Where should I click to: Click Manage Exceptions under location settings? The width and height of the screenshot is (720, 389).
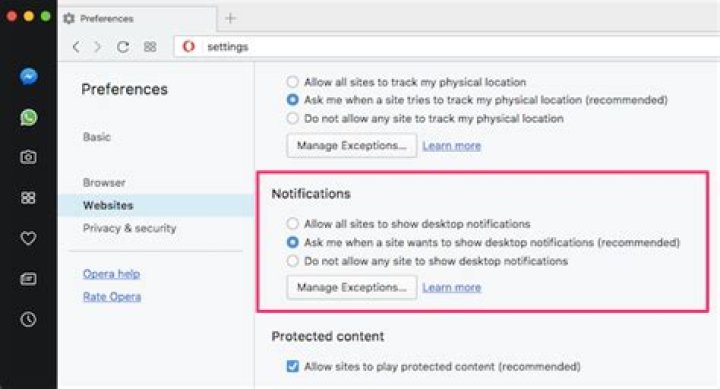(352, 146)
